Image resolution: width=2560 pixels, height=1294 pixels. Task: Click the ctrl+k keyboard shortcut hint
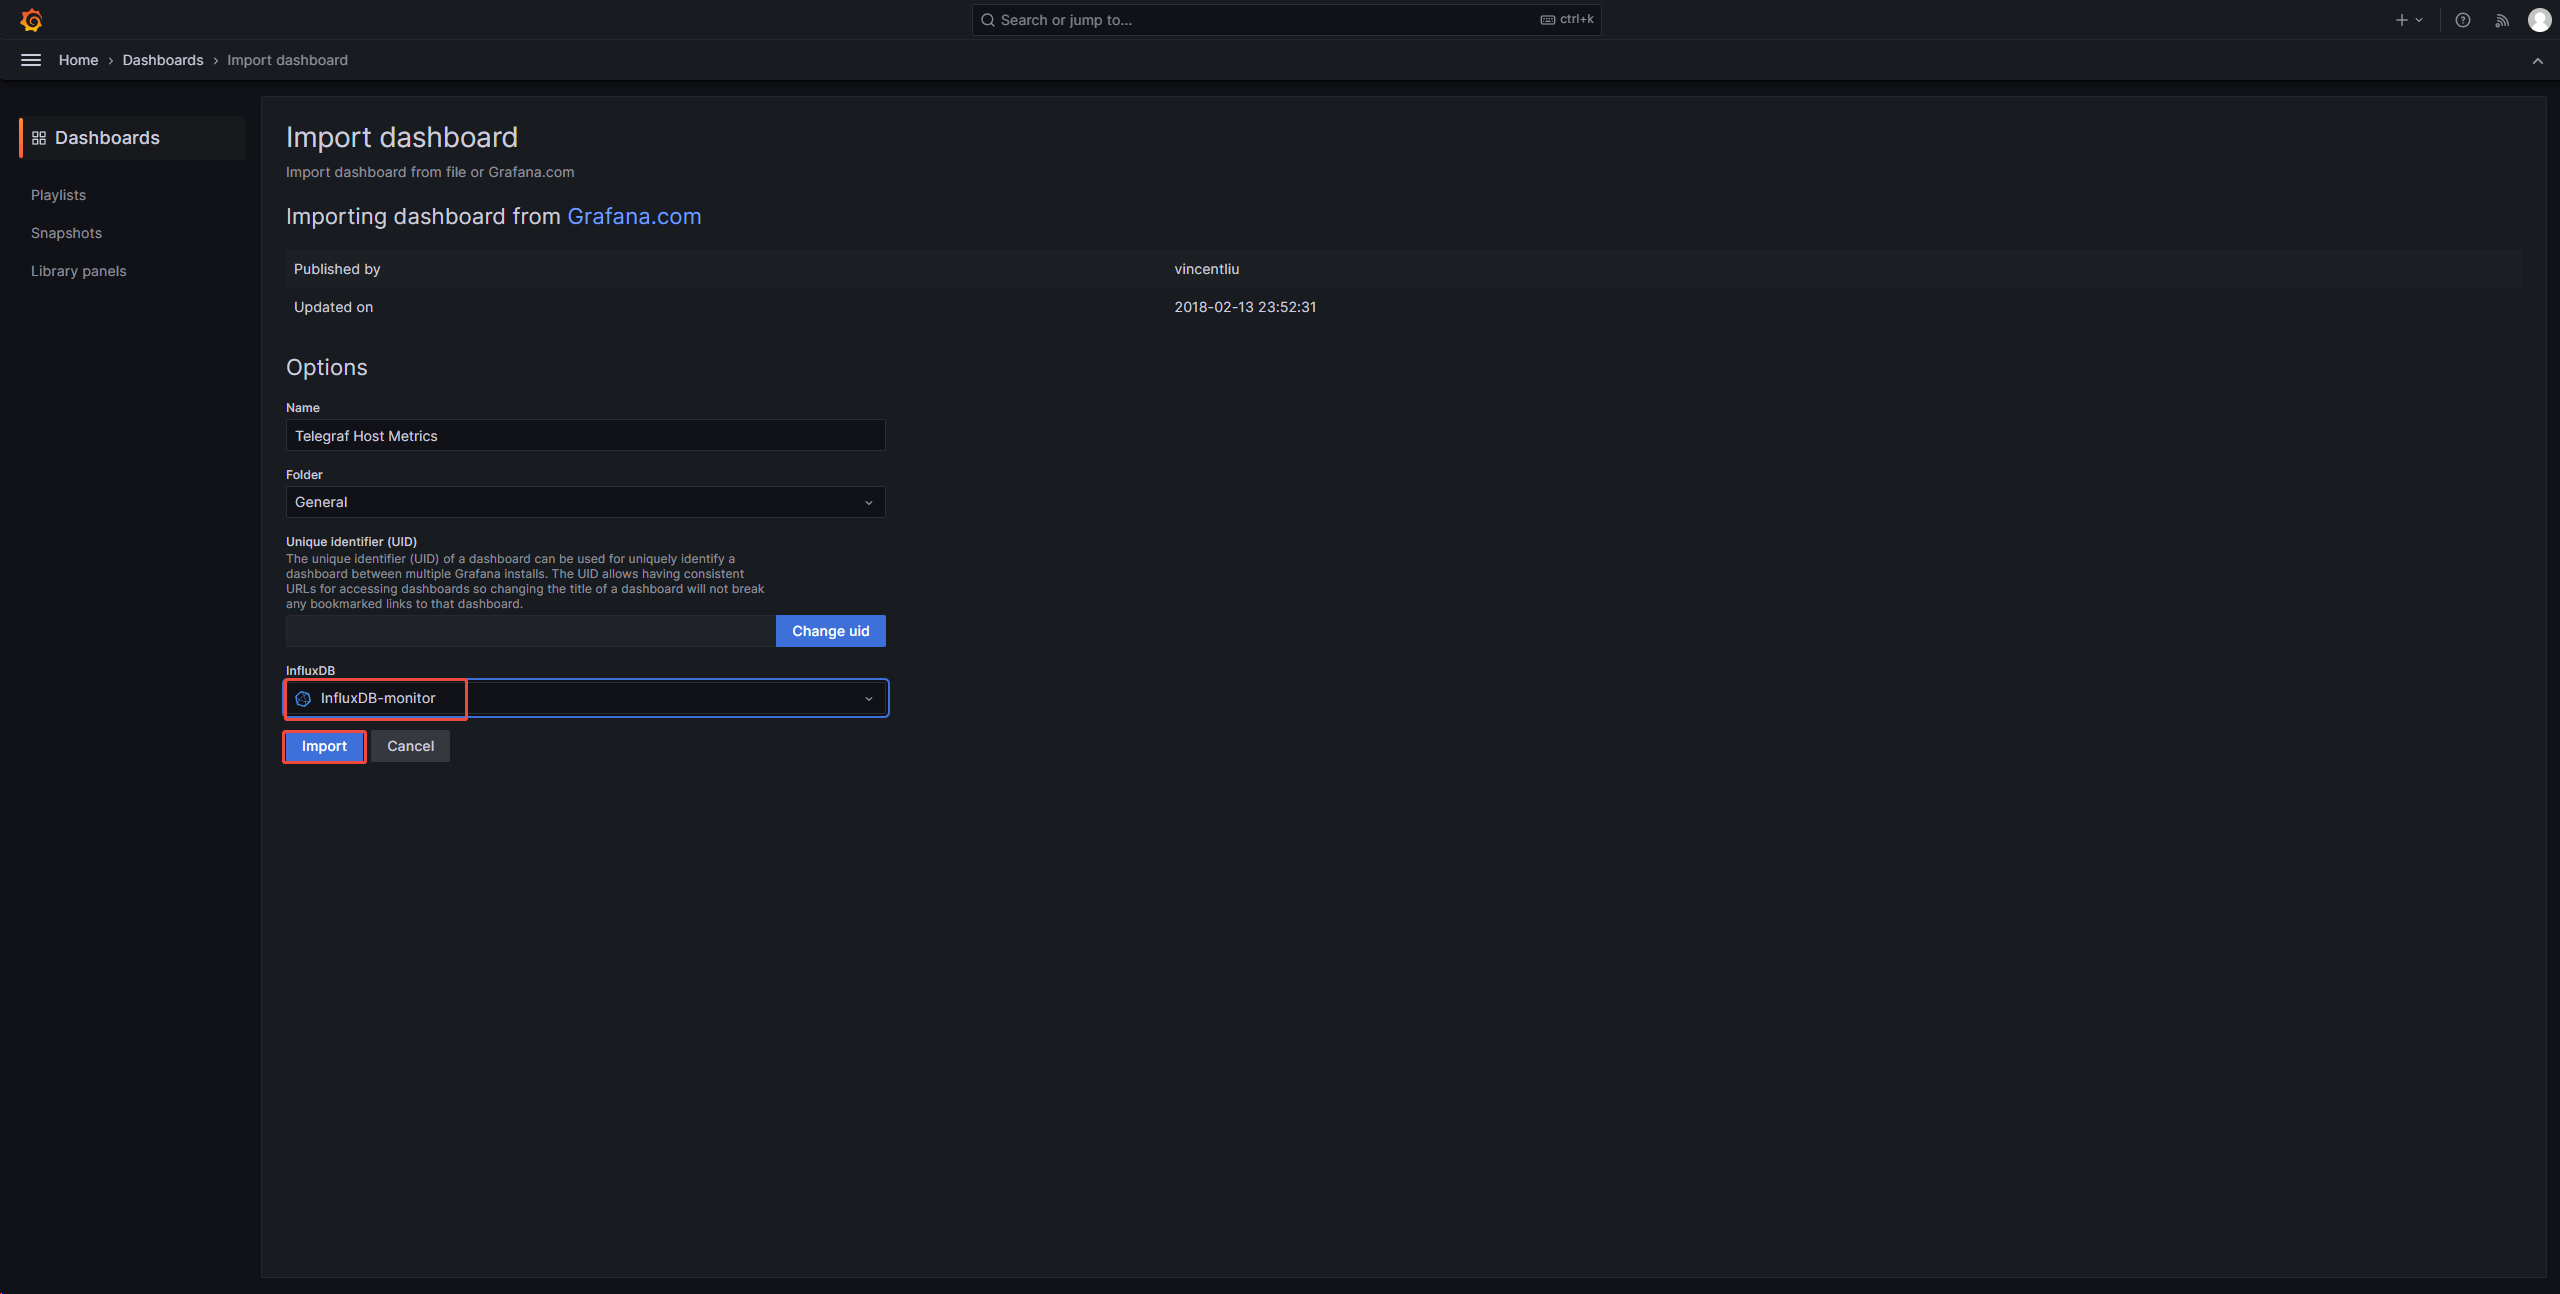[x=1567, y=19]
